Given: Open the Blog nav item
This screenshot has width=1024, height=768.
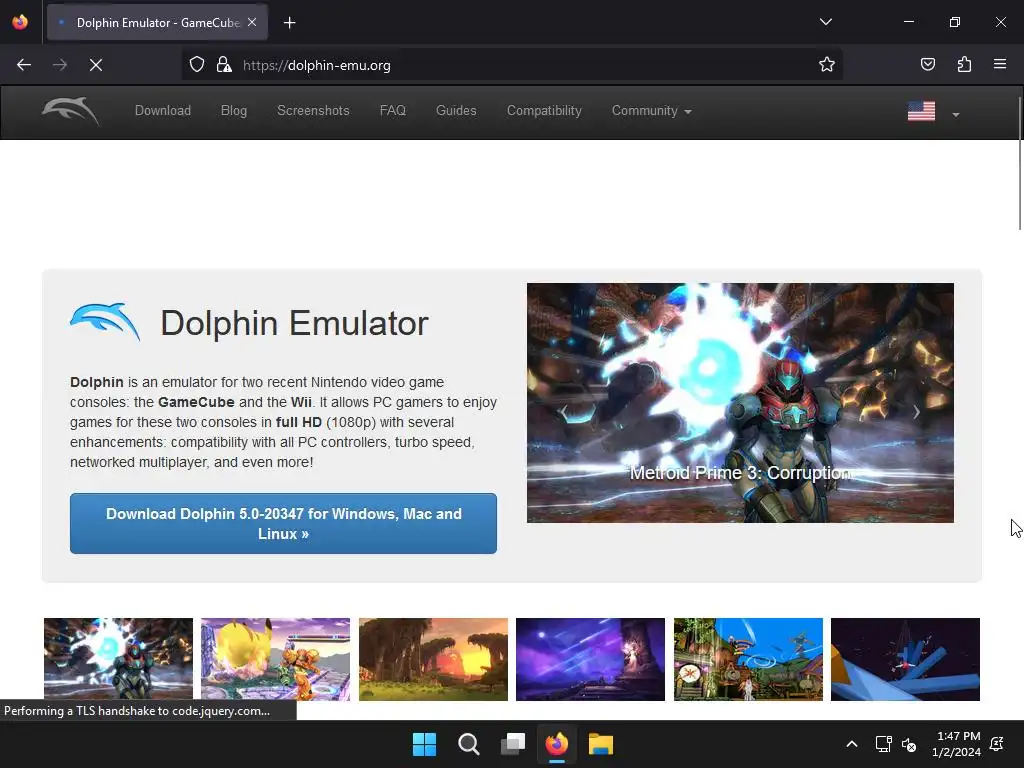Looking at the screenshot, I should coord(234,110).
